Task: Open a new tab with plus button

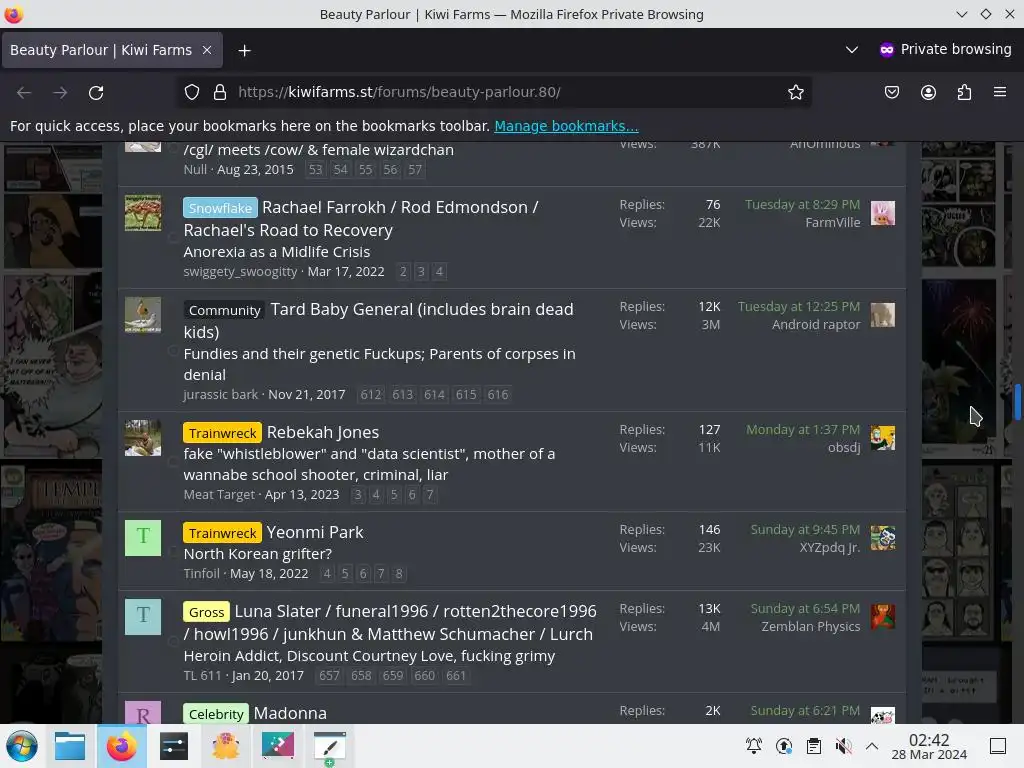Action: click(x=244, y=50)
